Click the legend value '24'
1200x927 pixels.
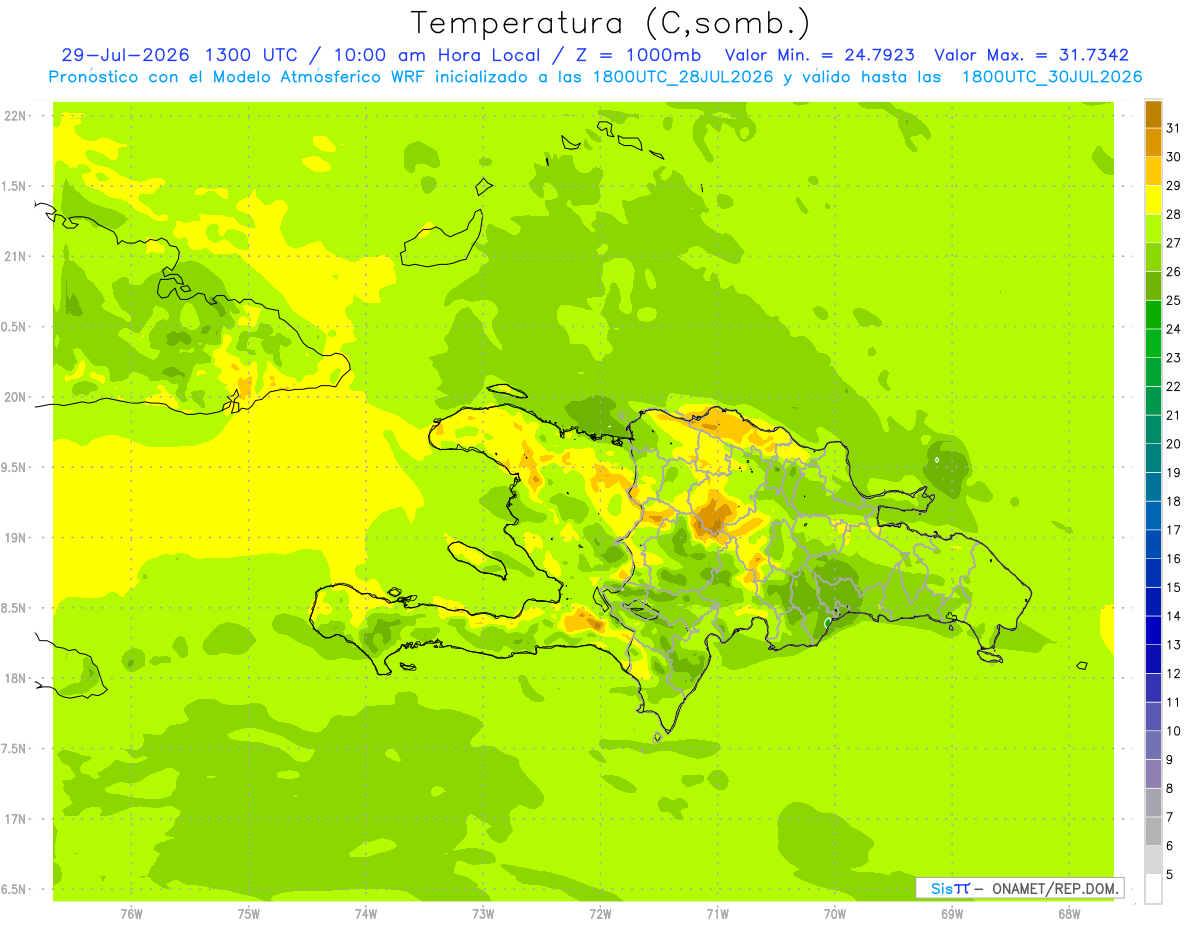pos(1174,329)
